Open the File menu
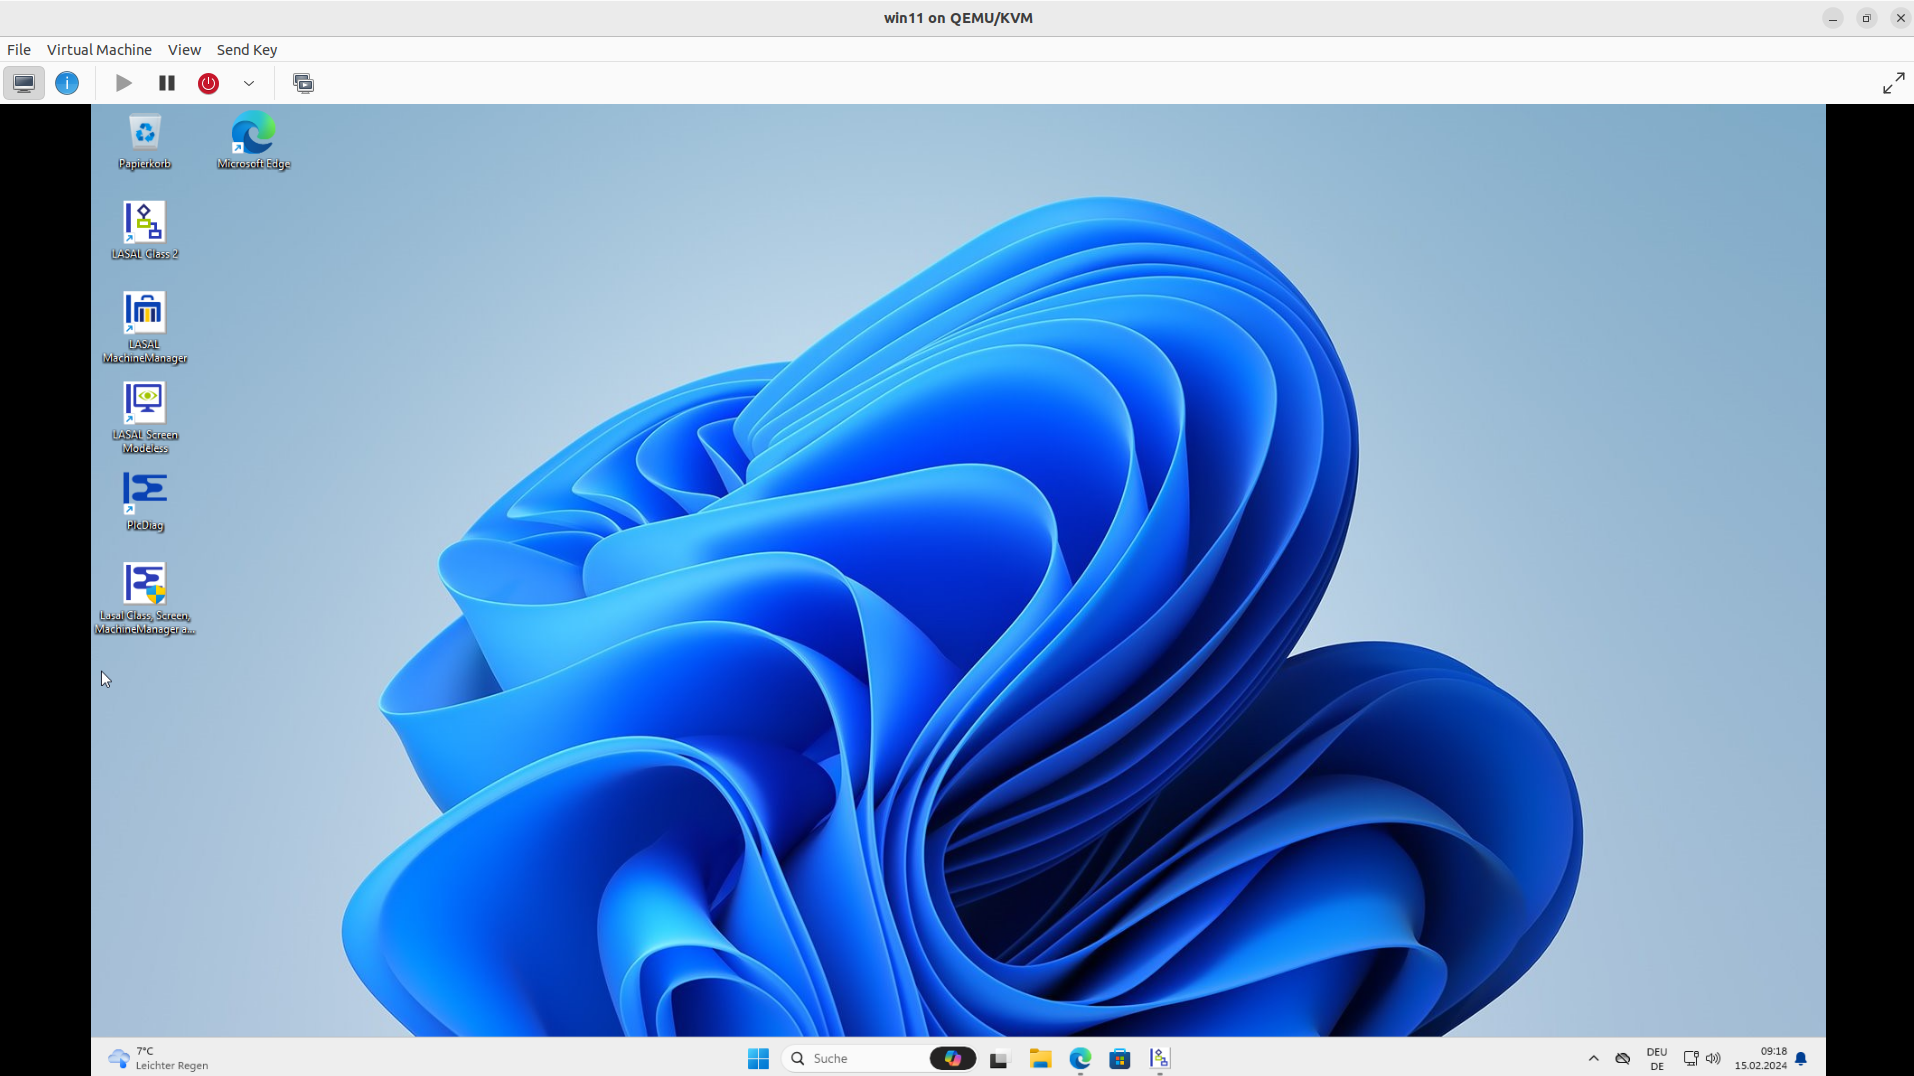 click(x=19, y=50)
